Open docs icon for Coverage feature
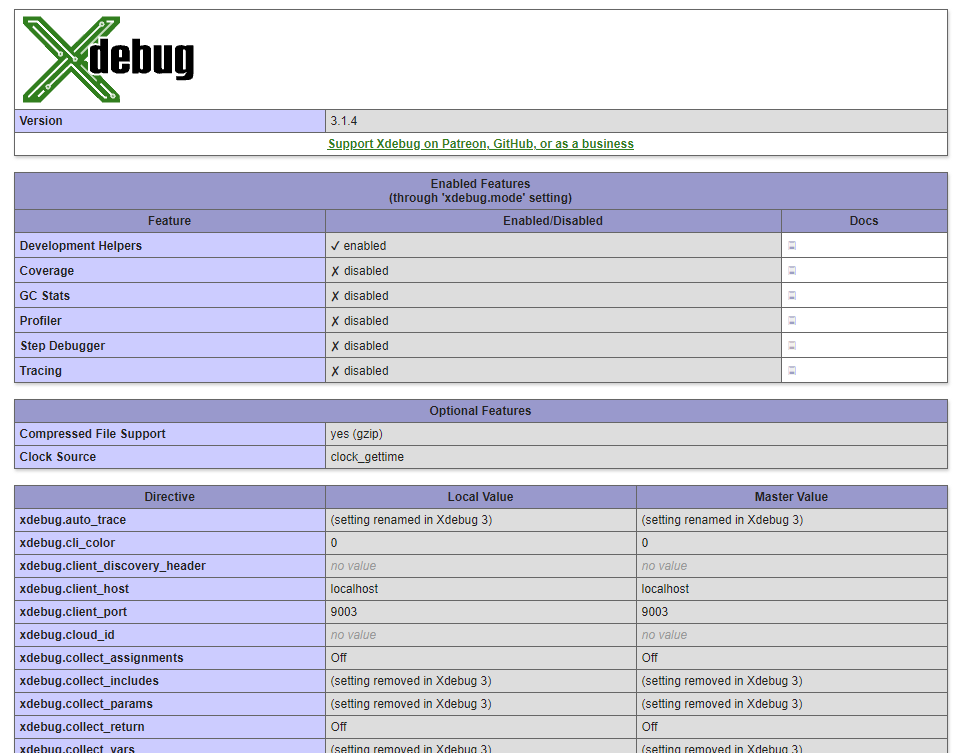Viewport: 961px width, 753px height. click(791, 270)
